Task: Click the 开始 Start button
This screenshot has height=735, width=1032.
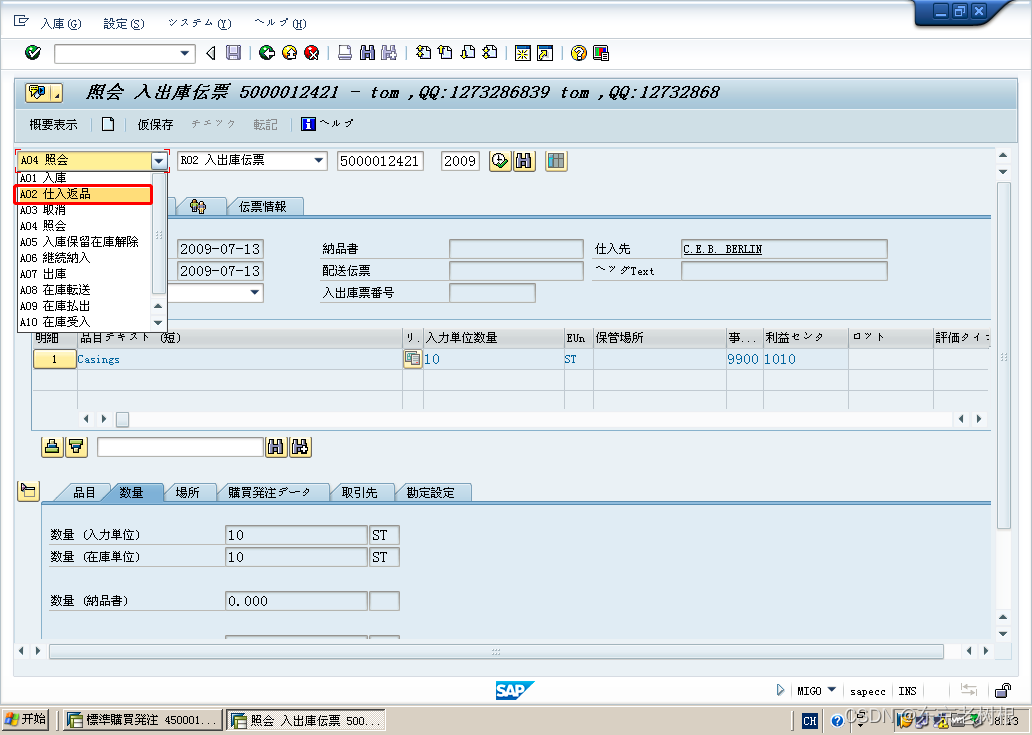Action: pos(26,719)
